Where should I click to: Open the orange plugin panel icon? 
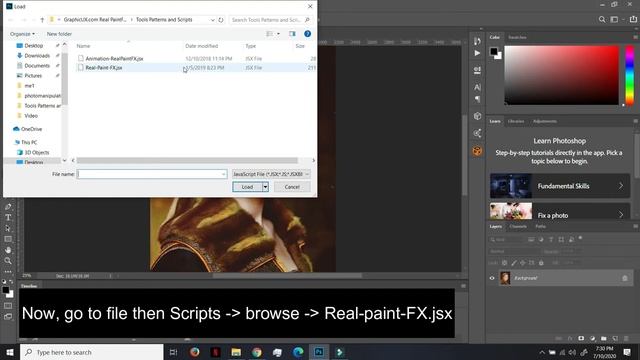[477, 151]
